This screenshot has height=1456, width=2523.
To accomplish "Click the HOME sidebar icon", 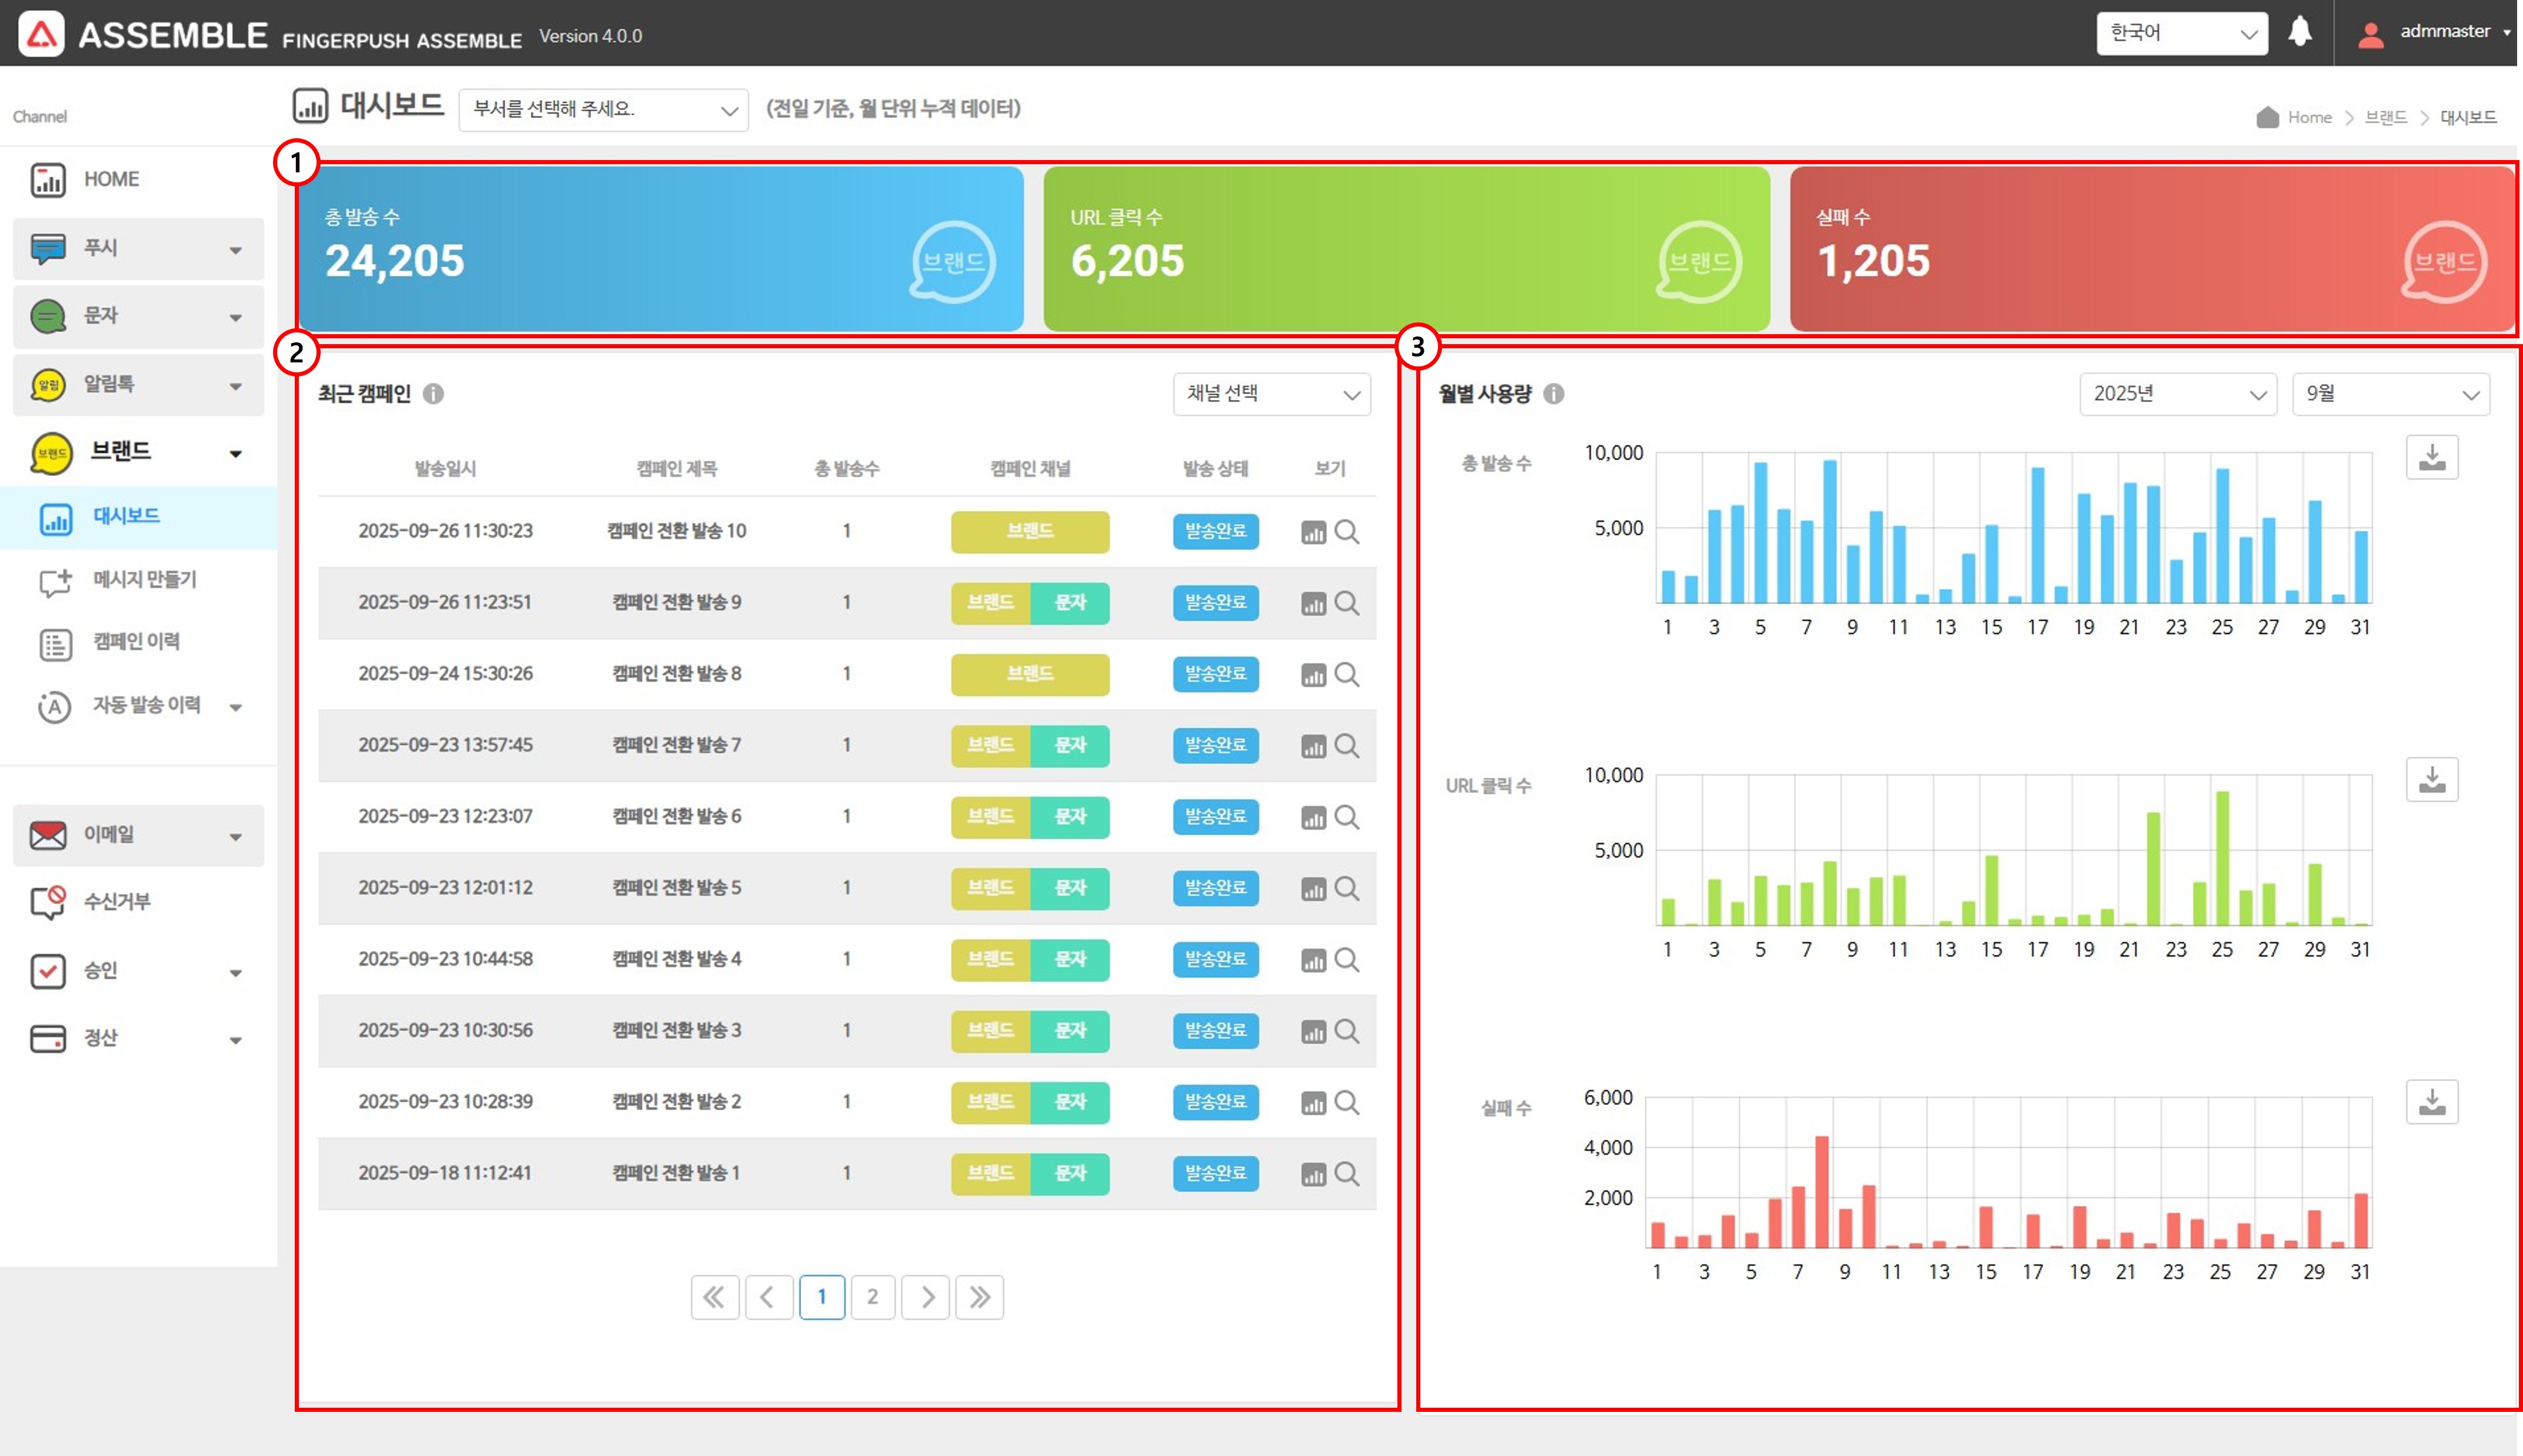I will [48, 180].
